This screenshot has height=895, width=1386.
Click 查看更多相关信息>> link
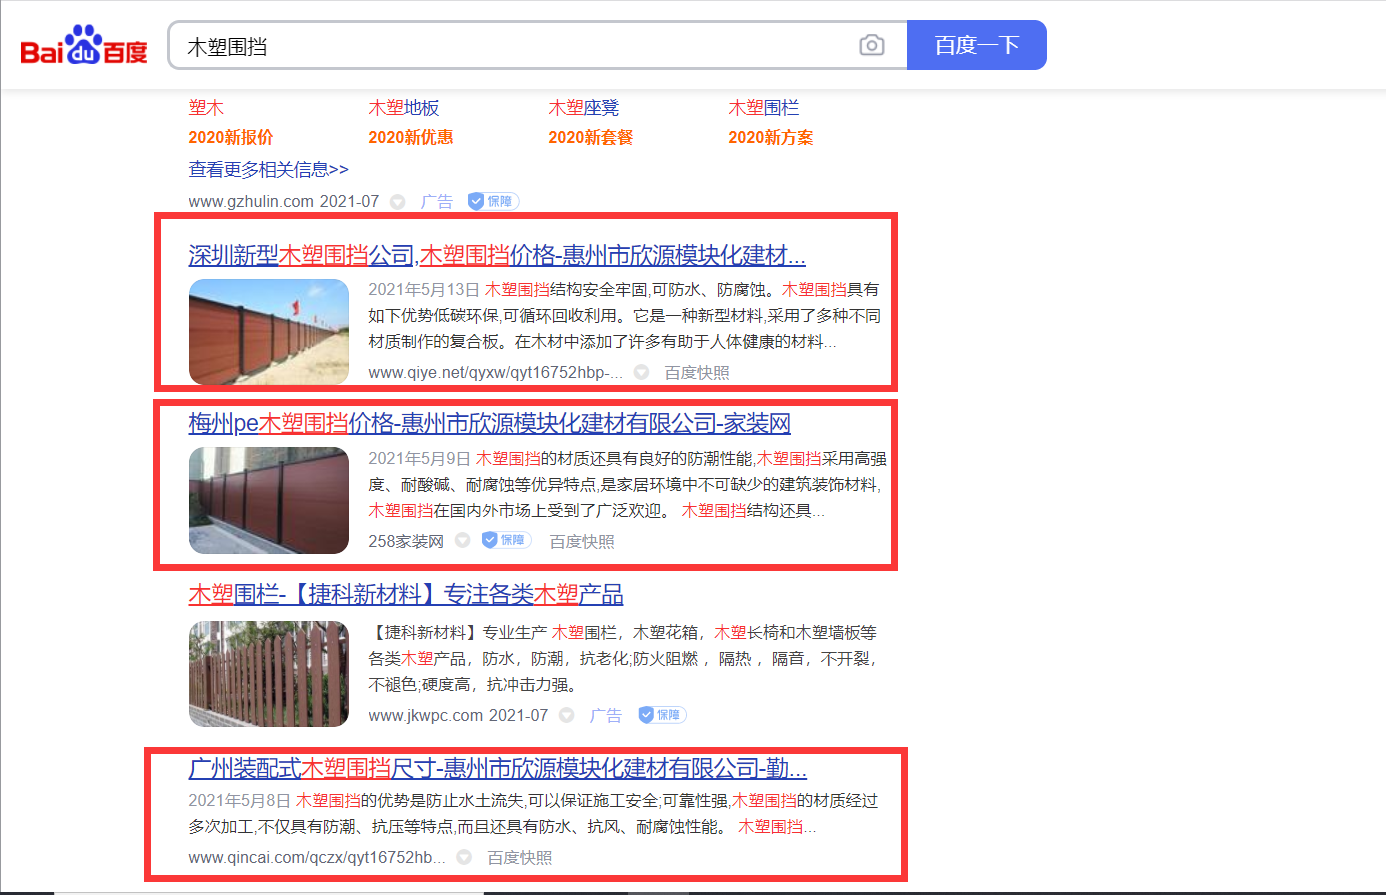click(x=268, y=170)
